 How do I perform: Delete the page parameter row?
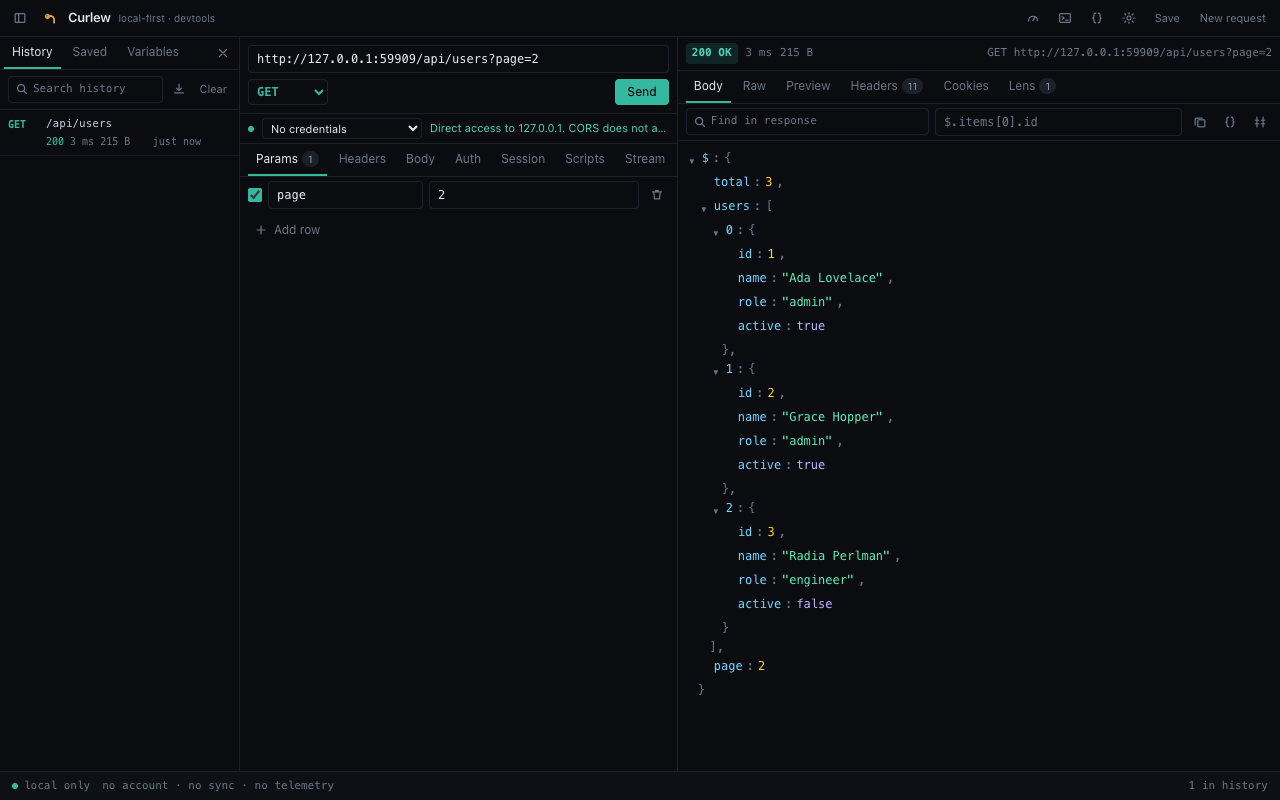point(657,195)
